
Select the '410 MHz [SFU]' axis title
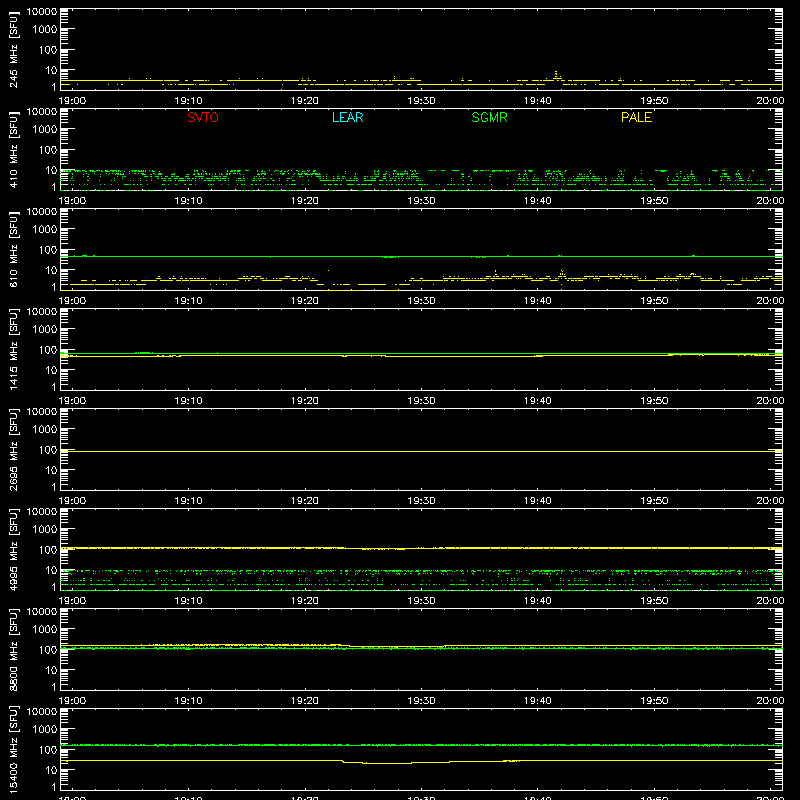click(14, 149)
